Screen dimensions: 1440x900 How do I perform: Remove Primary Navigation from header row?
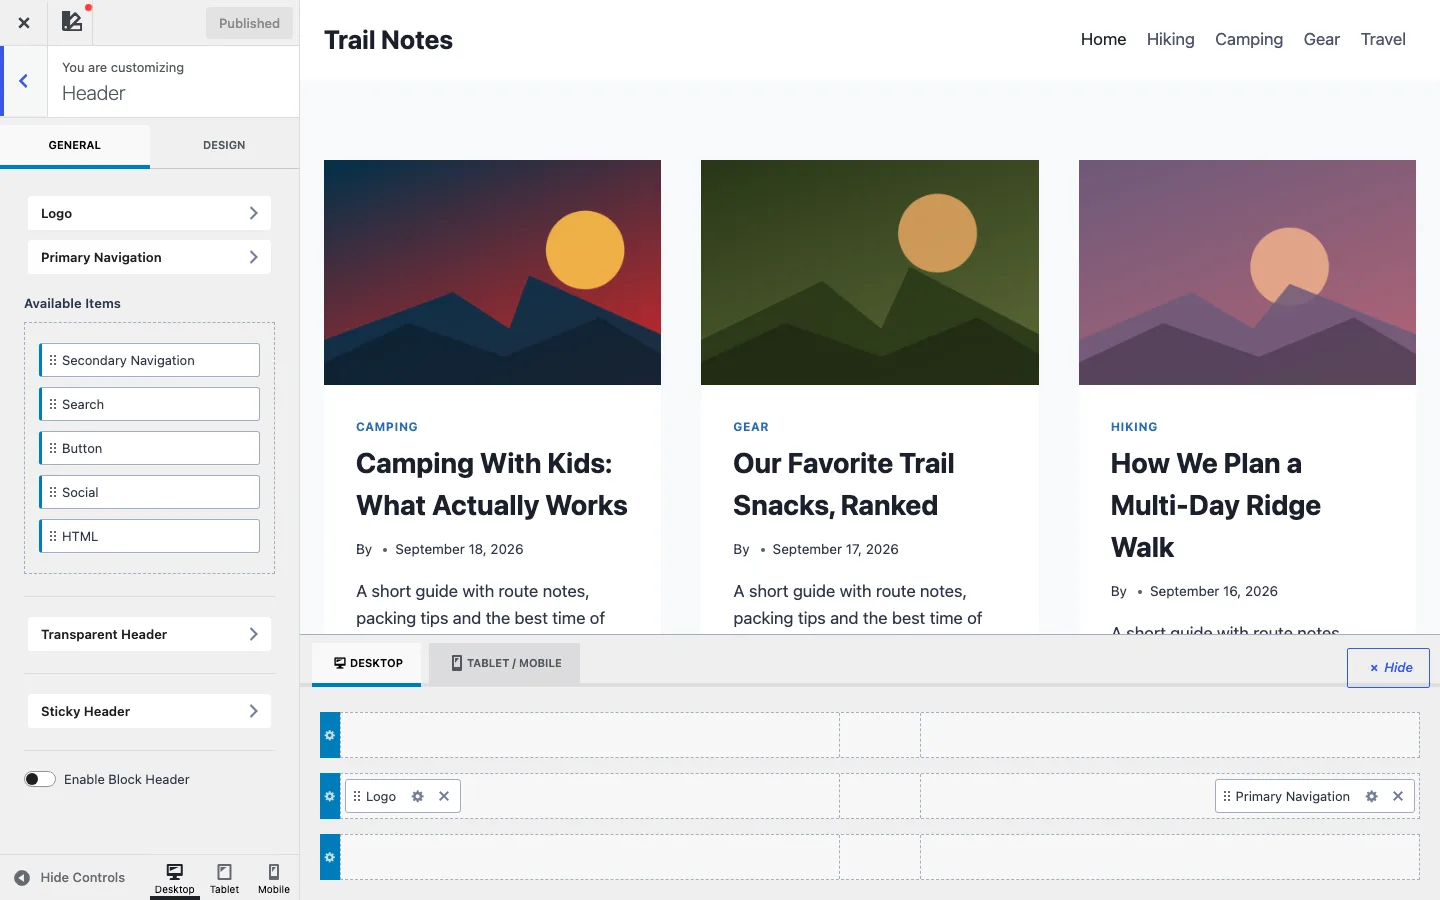coord(1398,797)
